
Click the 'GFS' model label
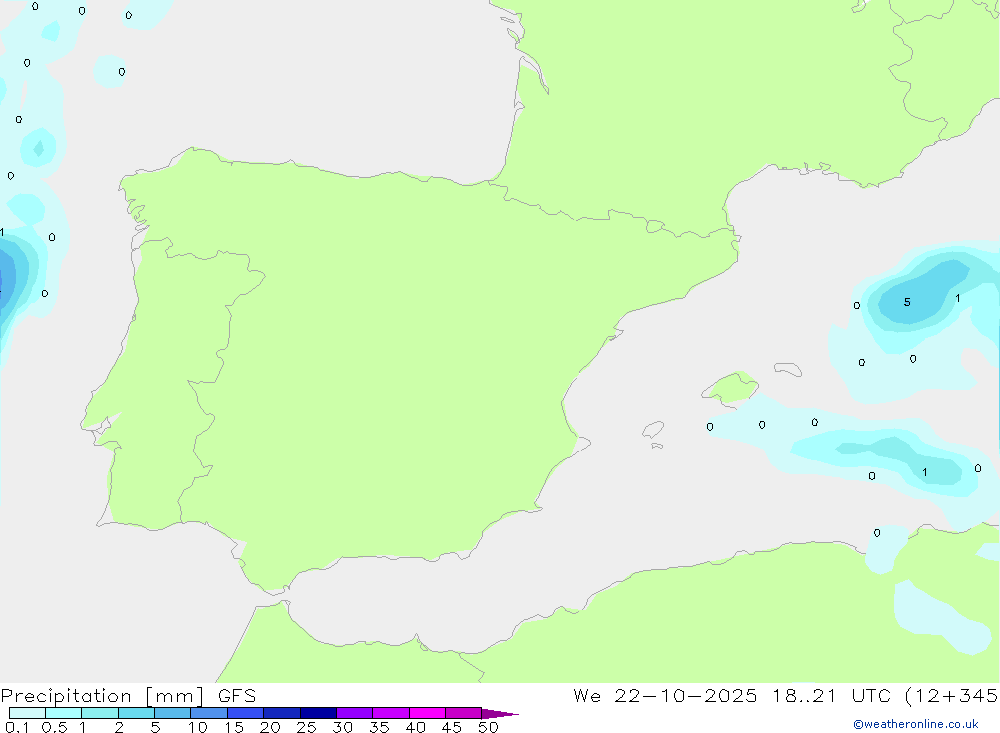[237, 696]
